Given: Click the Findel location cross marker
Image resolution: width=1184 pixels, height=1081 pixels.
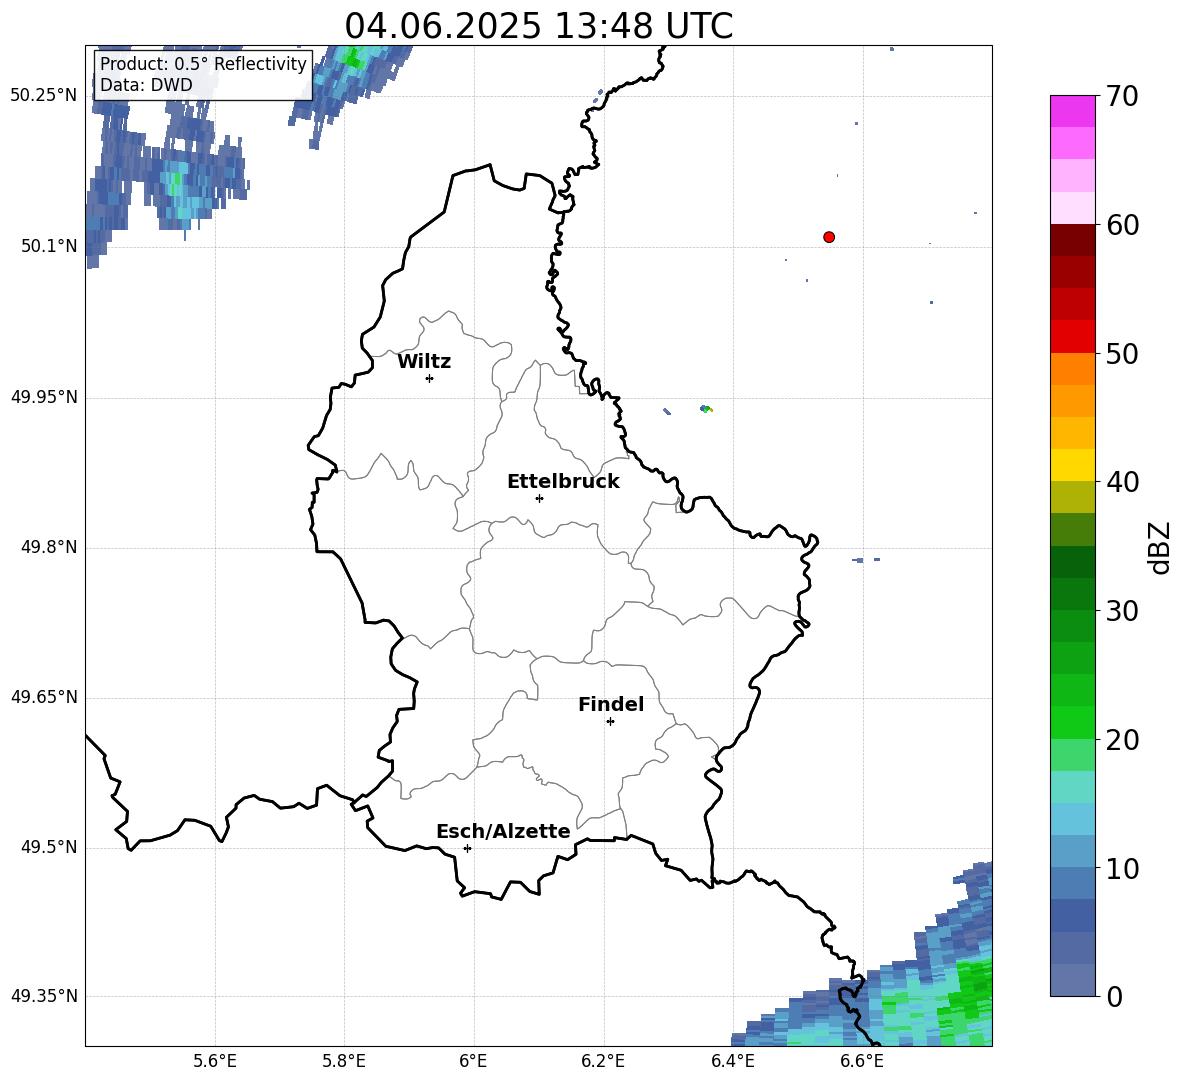Looking at the screenshot, I should point(610,722).
